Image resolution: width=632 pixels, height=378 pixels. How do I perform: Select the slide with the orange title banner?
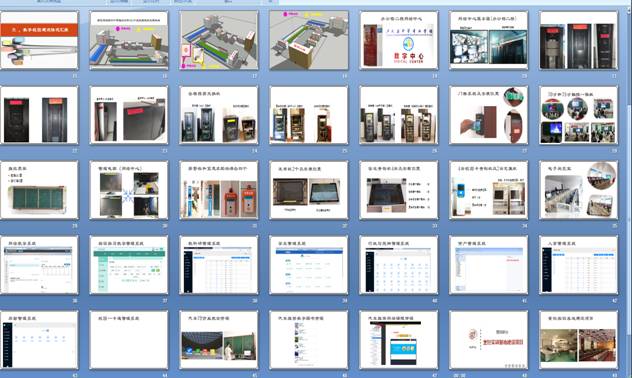click(x=39, y=40)
